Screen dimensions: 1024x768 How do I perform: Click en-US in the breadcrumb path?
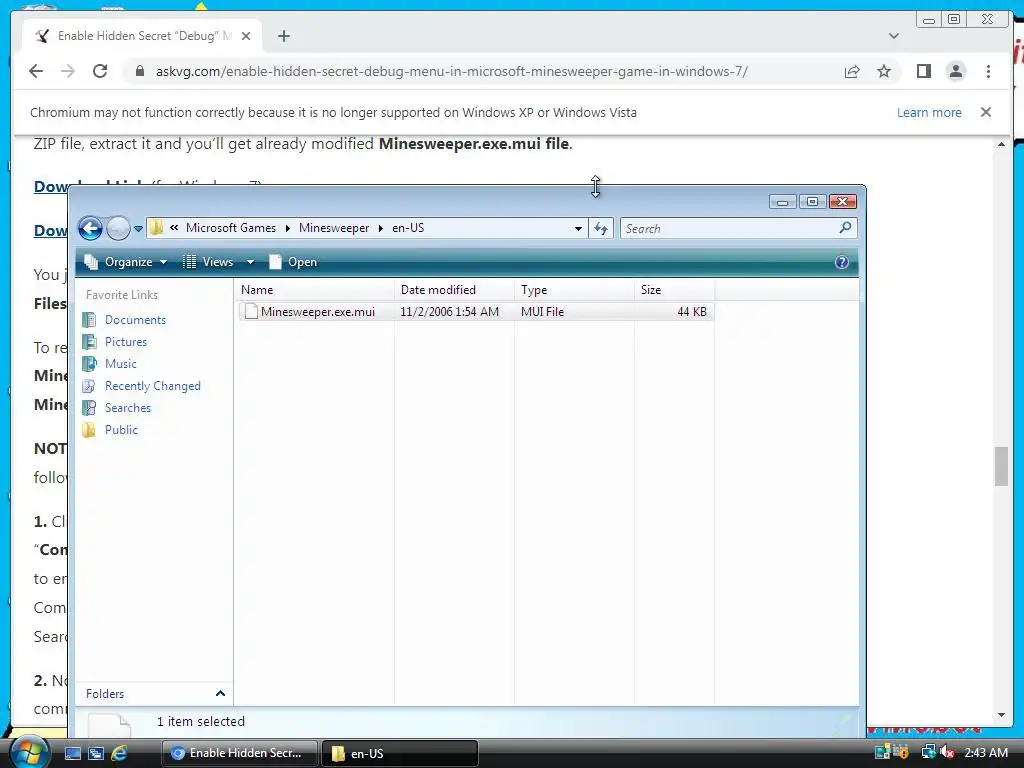408,228
